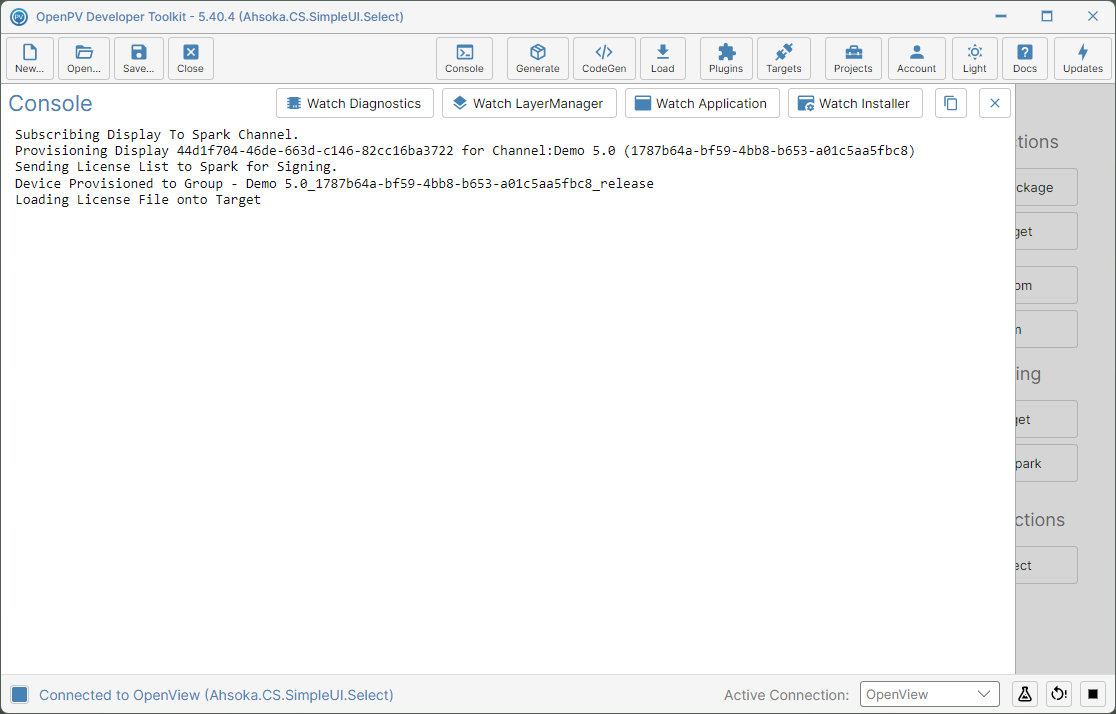Image resolution: width=1116 pixels, height=714 pixels.
Task: Click the "Connected to OpenView" status text
Action: pos(216,695)
